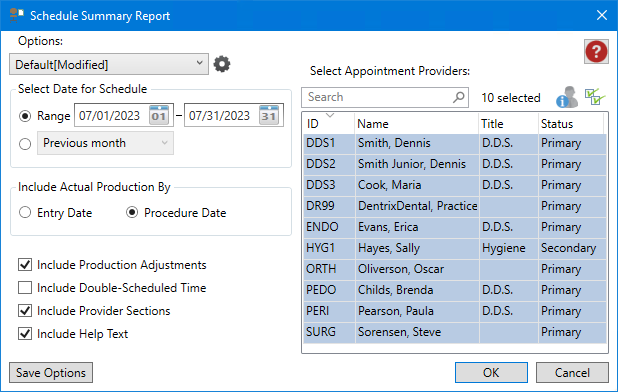618x392 pixels.
Task: Open the Previous month dropdown
Action: pos(105,143)
